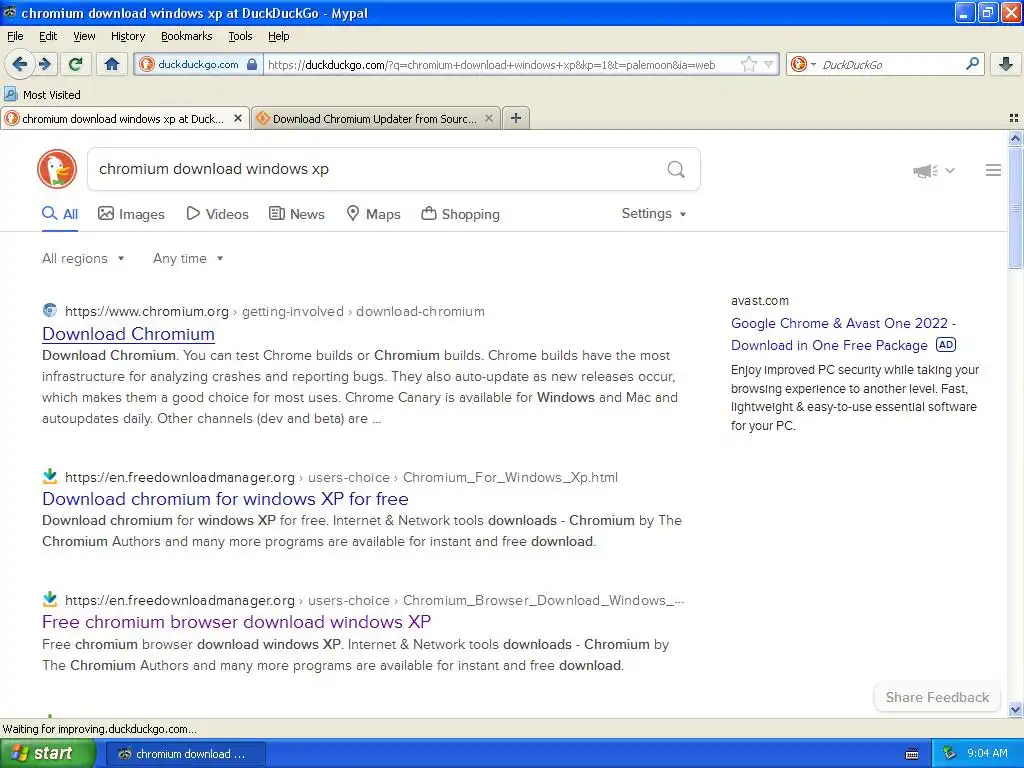
Task: Show all tabs grid icon
Action: [1014, 118]
